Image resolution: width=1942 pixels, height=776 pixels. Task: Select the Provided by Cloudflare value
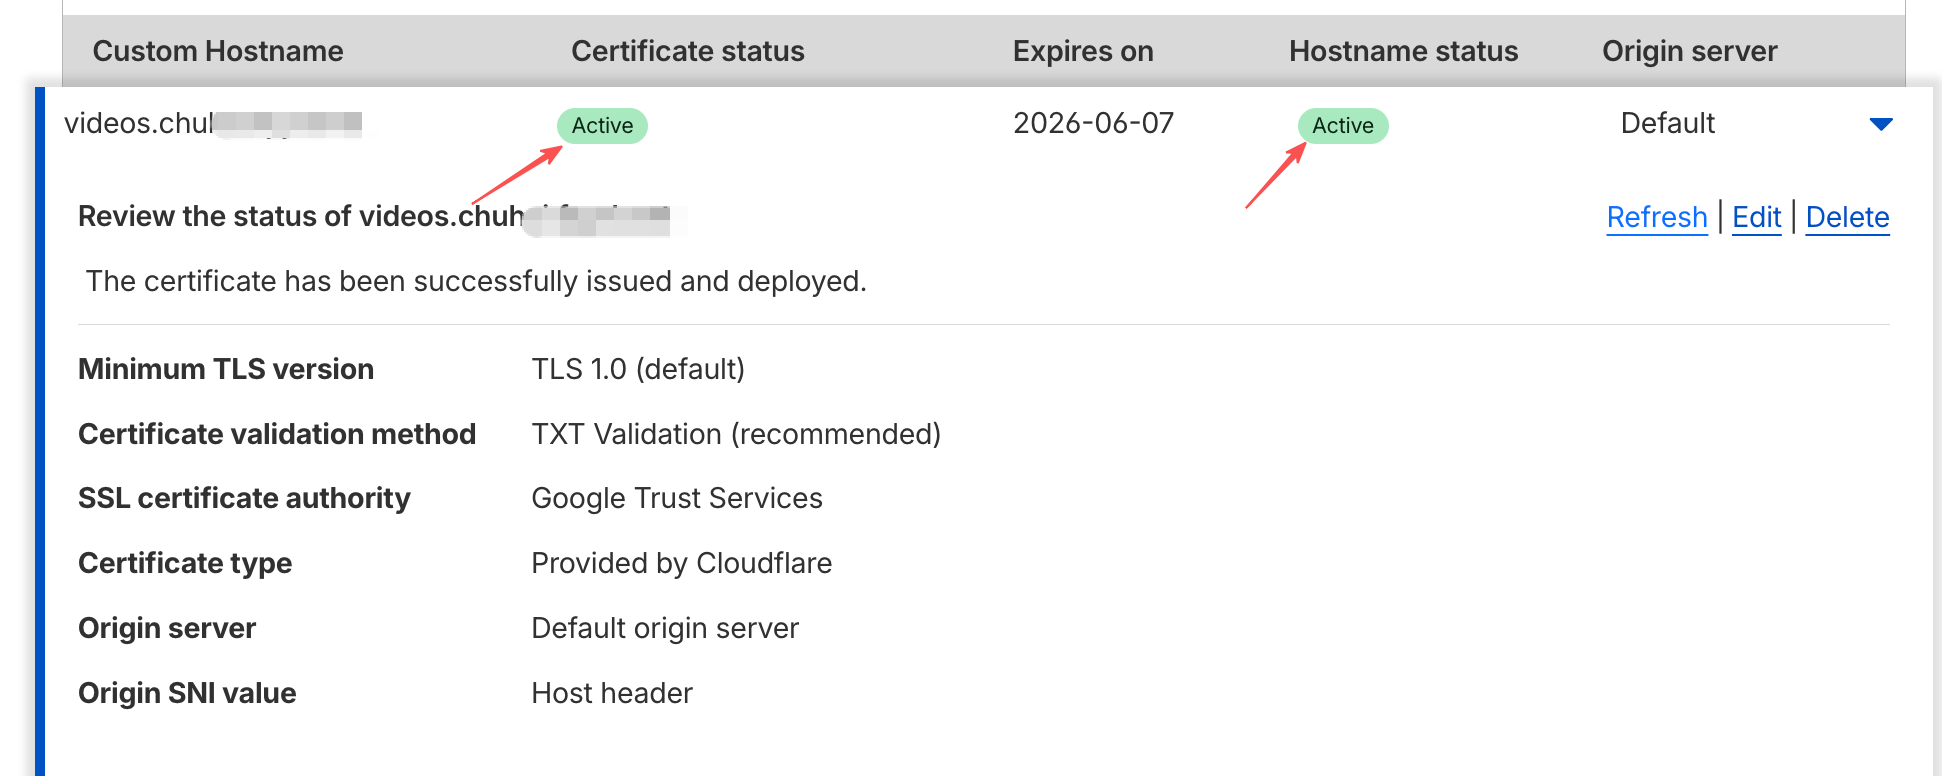tap(681, 563)
